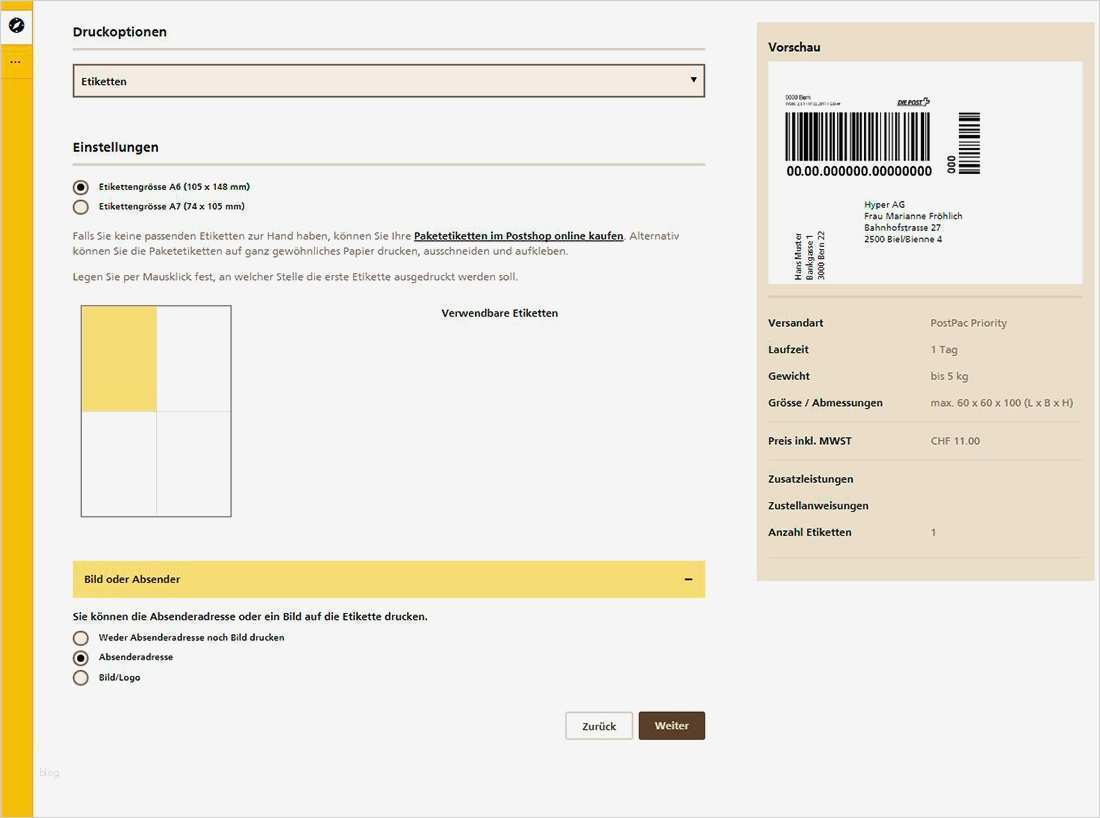This screenshot has height=818, width=1100.
Task: Open the Etiketten print options dropdown
Action: click(x=388, y=81)
